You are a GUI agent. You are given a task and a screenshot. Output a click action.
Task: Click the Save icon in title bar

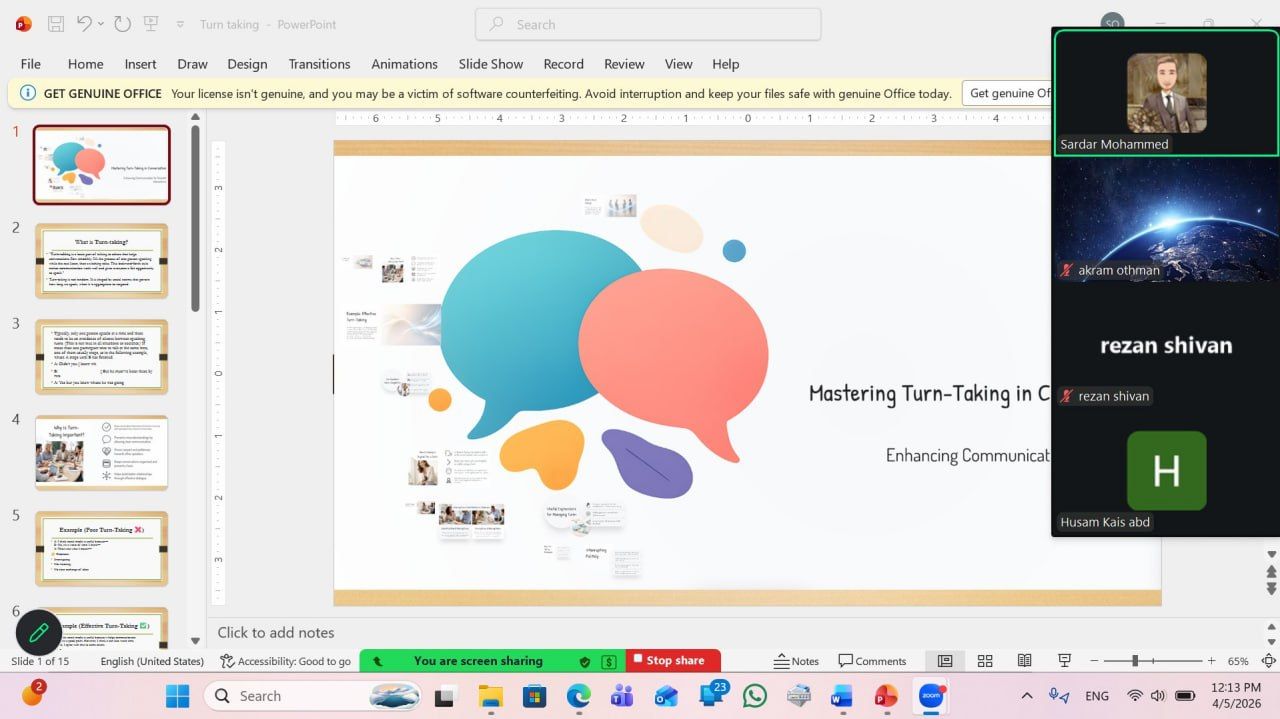(56, 24)
